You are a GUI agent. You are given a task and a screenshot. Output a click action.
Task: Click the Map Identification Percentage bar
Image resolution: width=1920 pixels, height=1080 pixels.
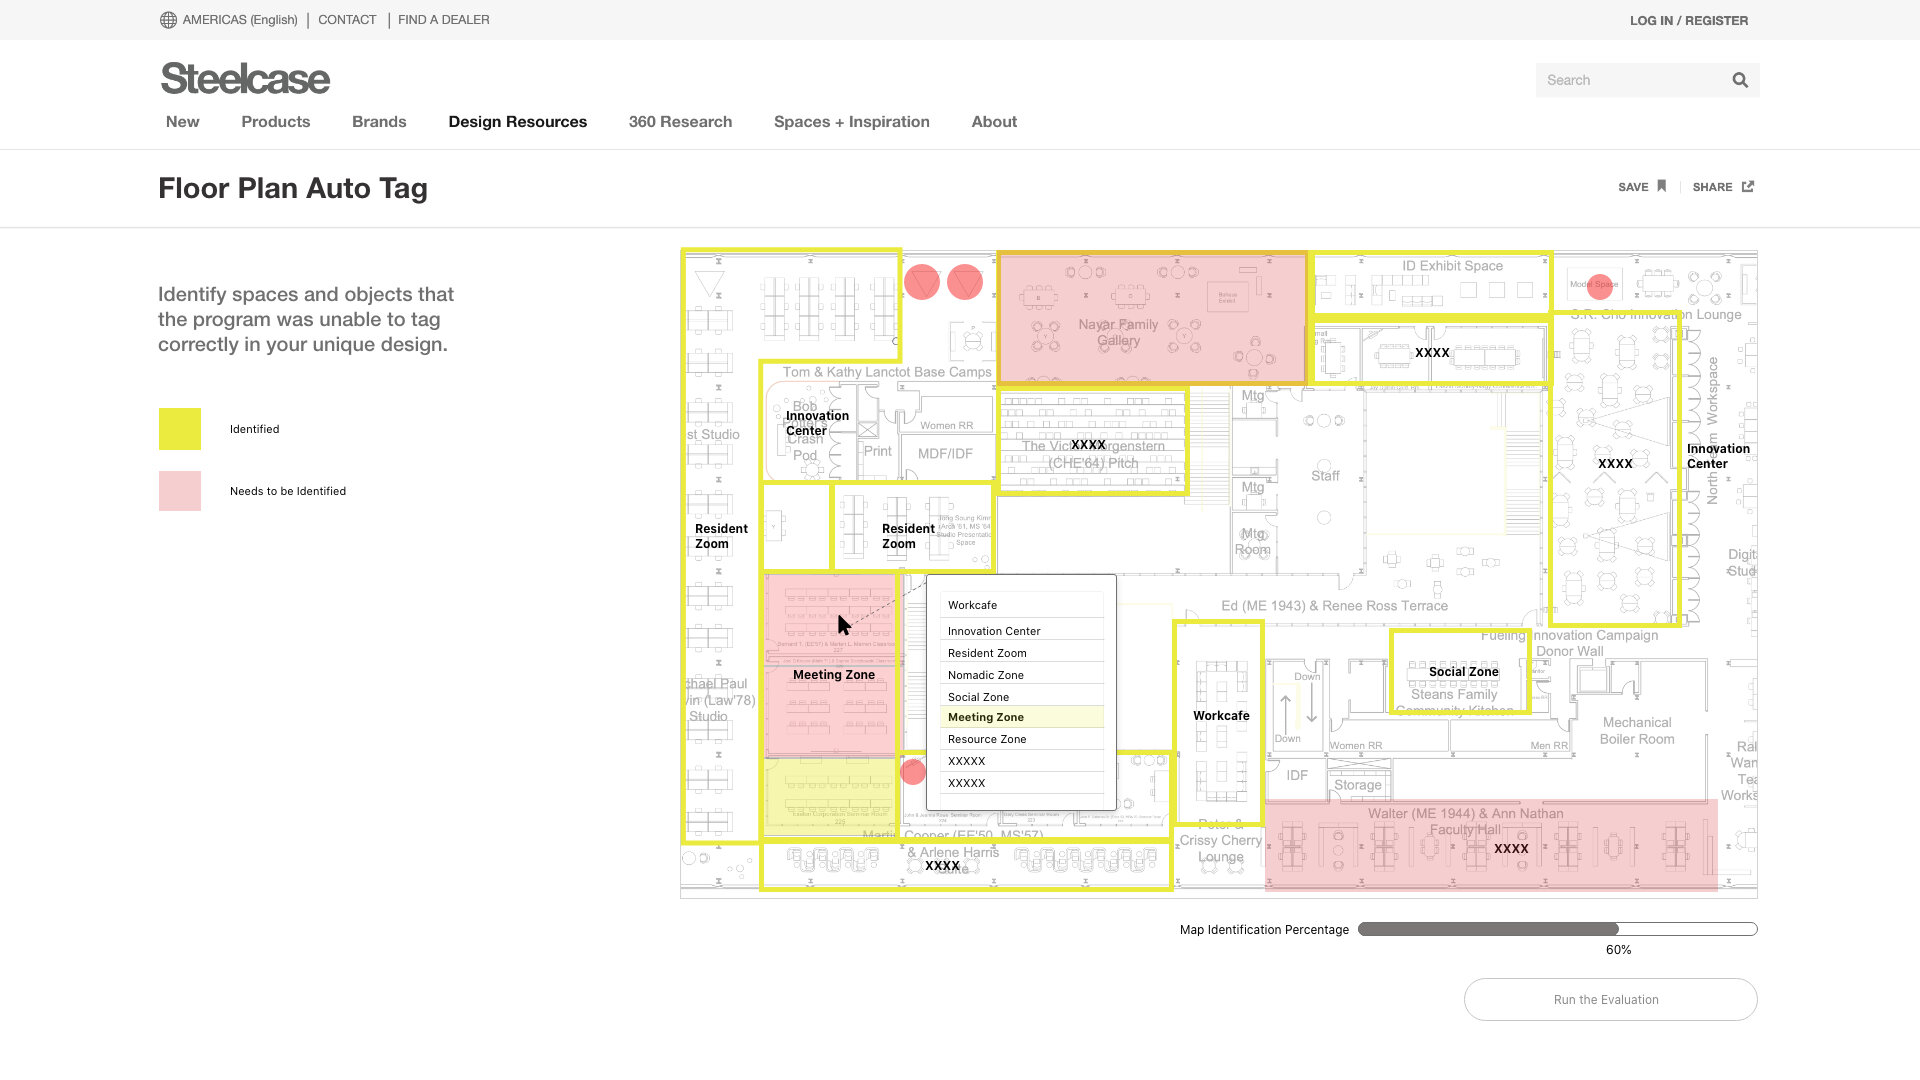[x=1556, y=929]
